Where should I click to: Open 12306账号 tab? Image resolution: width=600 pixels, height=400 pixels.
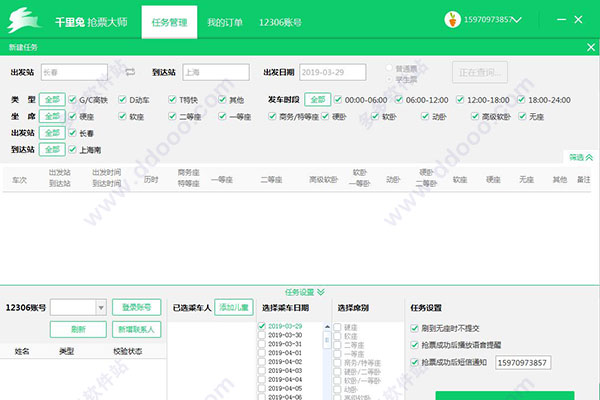(x=280, y=22)
